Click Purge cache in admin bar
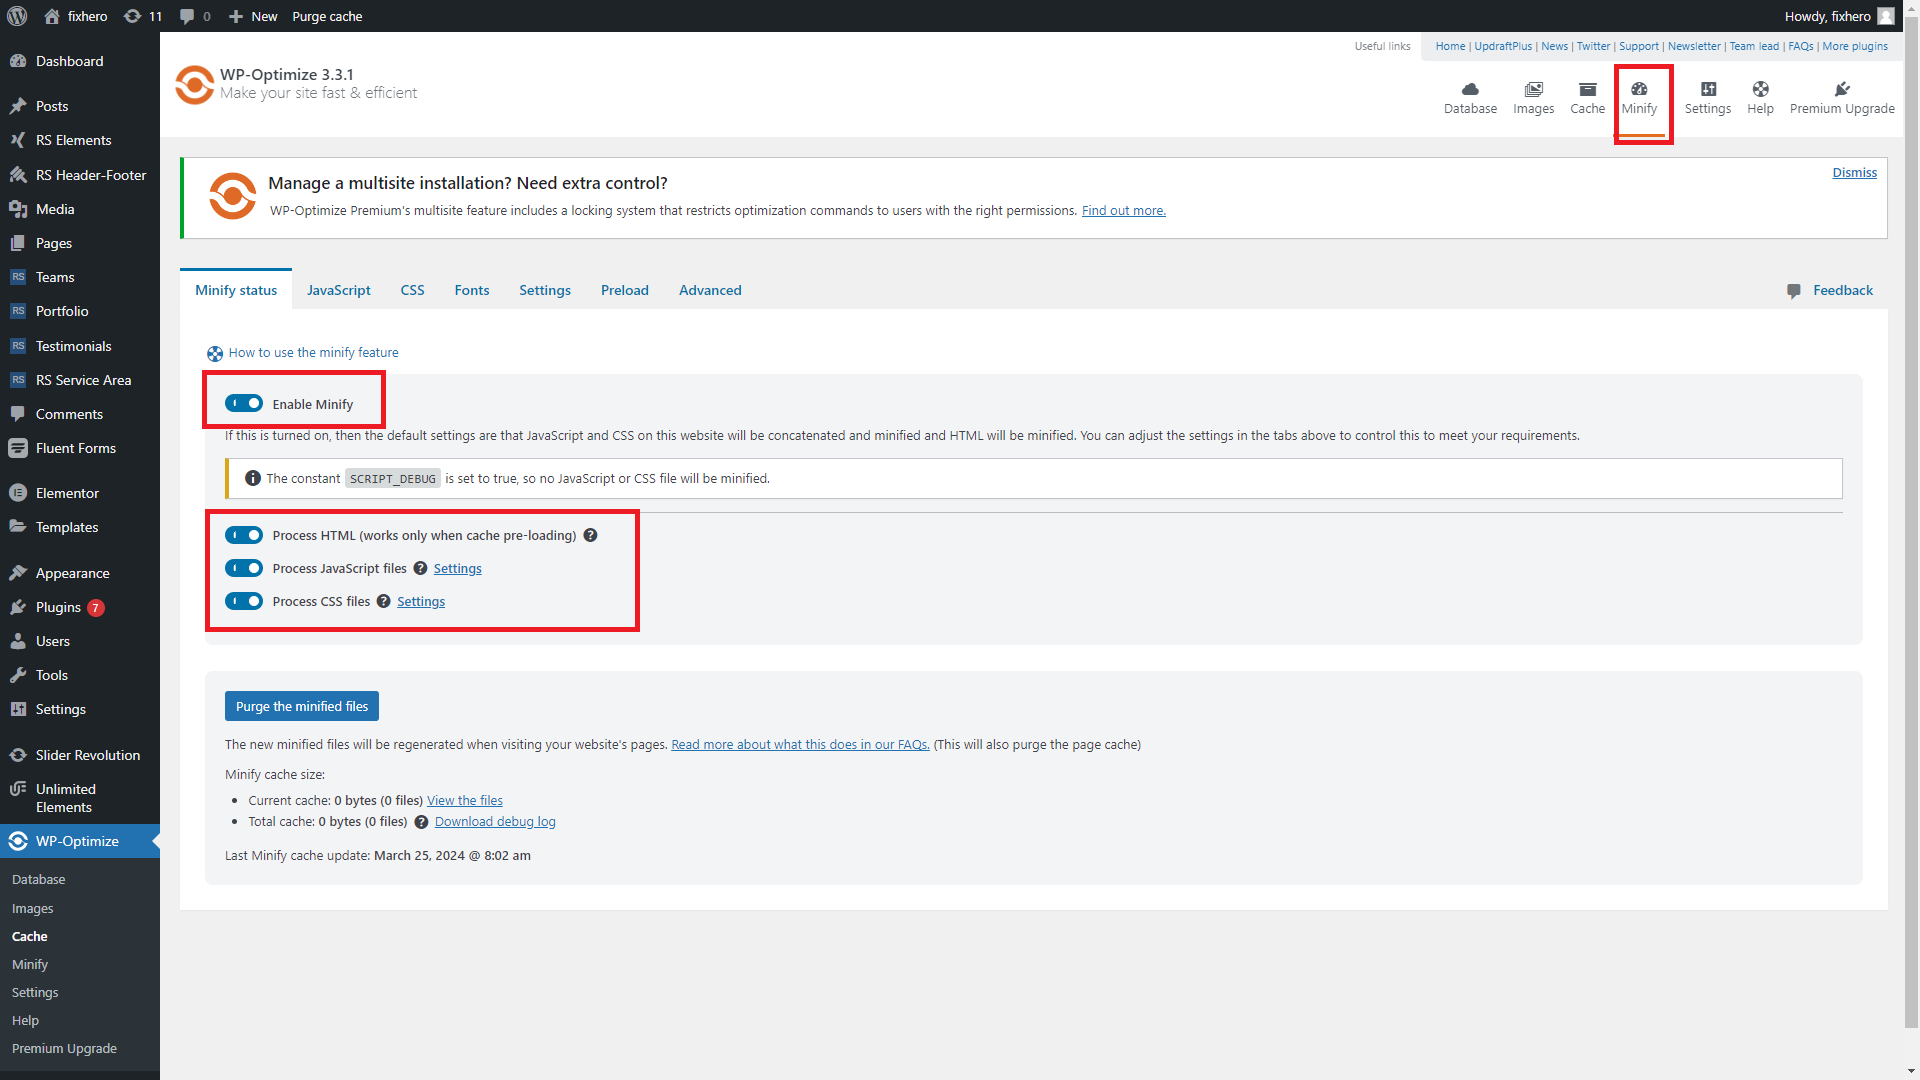This screenshot has height=1080, width=1920. [x=327, y=16]
